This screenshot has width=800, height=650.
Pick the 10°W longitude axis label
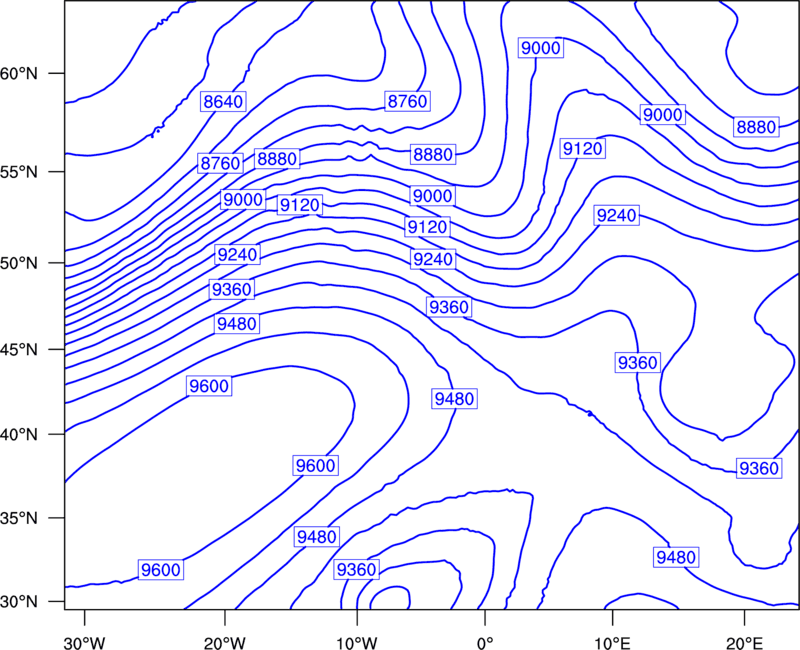357,643
